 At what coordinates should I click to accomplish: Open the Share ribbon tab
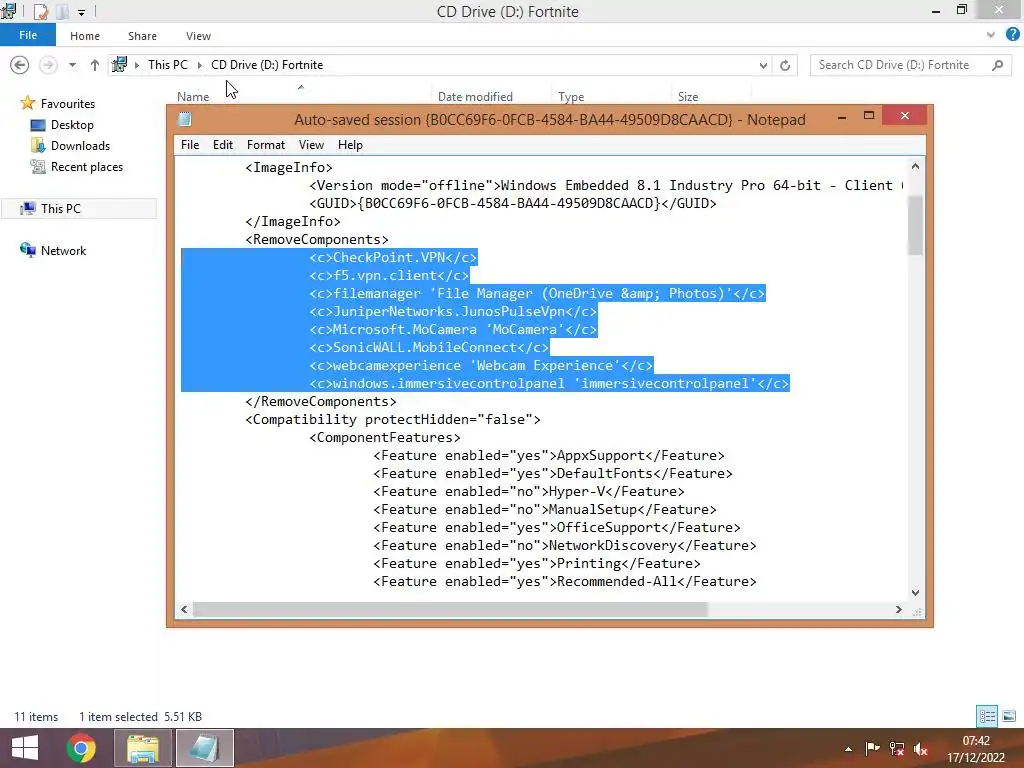[x=142, y=36]
